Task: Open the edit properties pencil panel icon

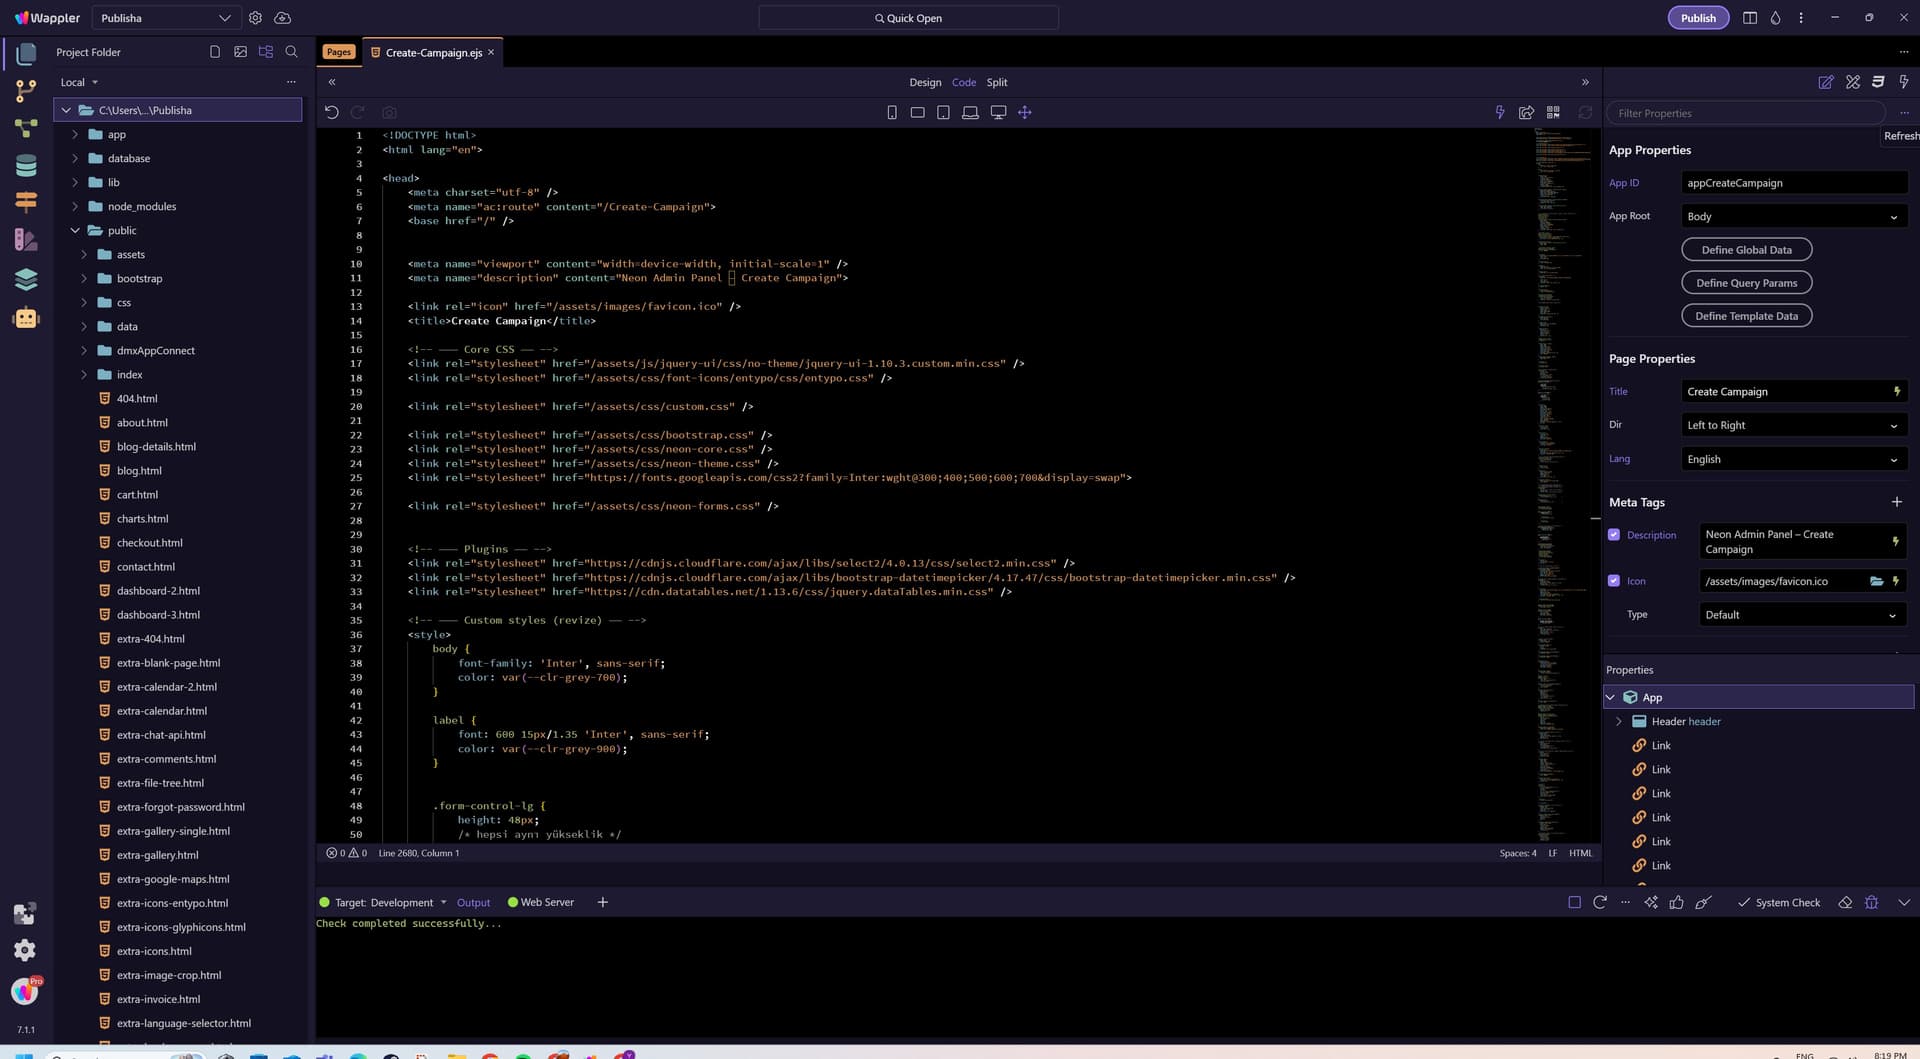Action: click(x=1826, y=83)
